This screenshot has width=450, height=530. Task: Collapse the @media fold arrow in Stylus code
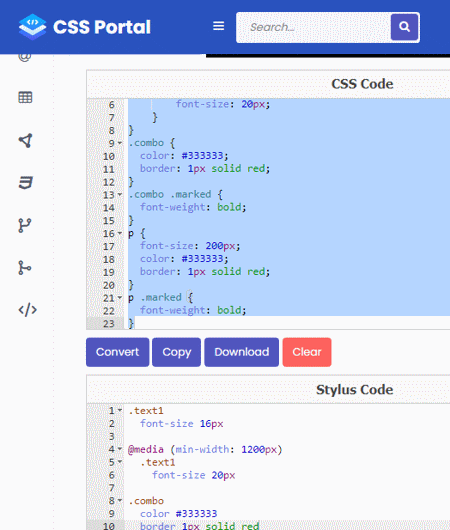(x=120, y=449)
